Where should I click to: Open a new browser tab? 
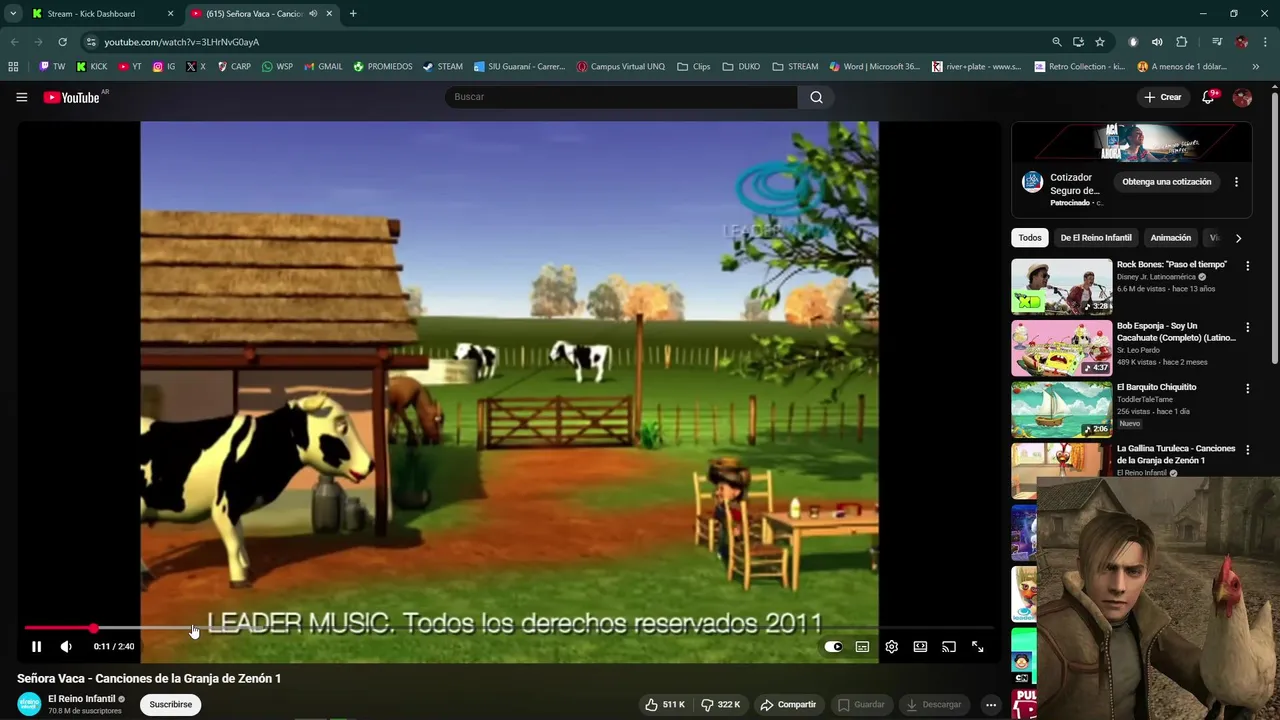[x=353, y=14]
